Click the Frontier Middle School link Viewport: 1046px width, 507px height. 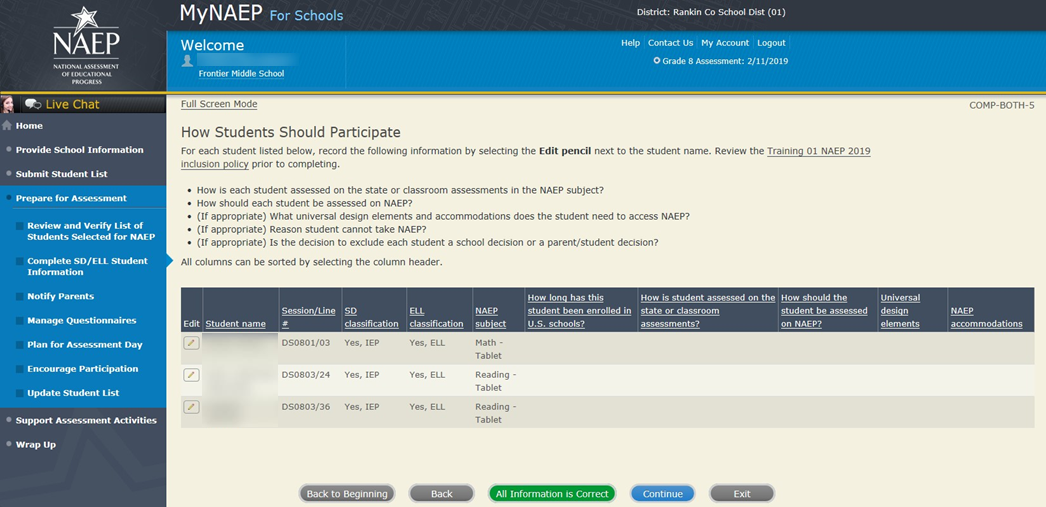tap(241, 73)
